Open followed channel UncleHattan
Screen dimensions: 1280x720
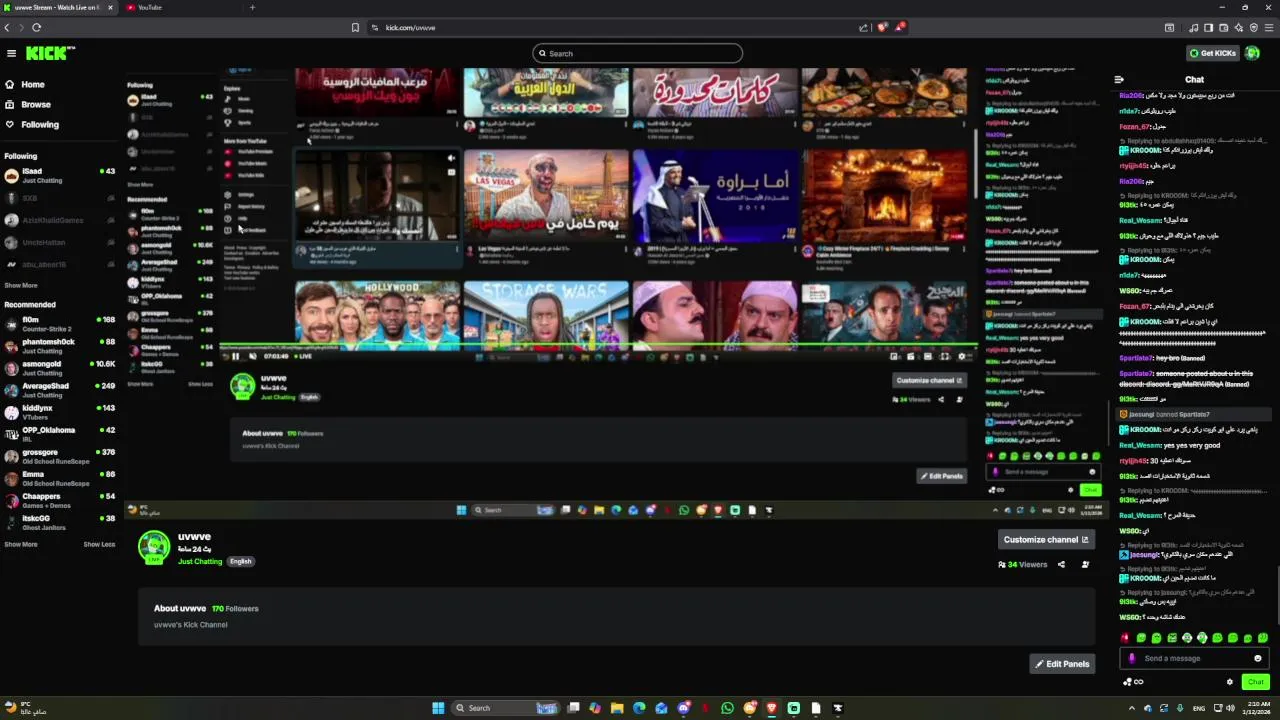tap(59, 242)
